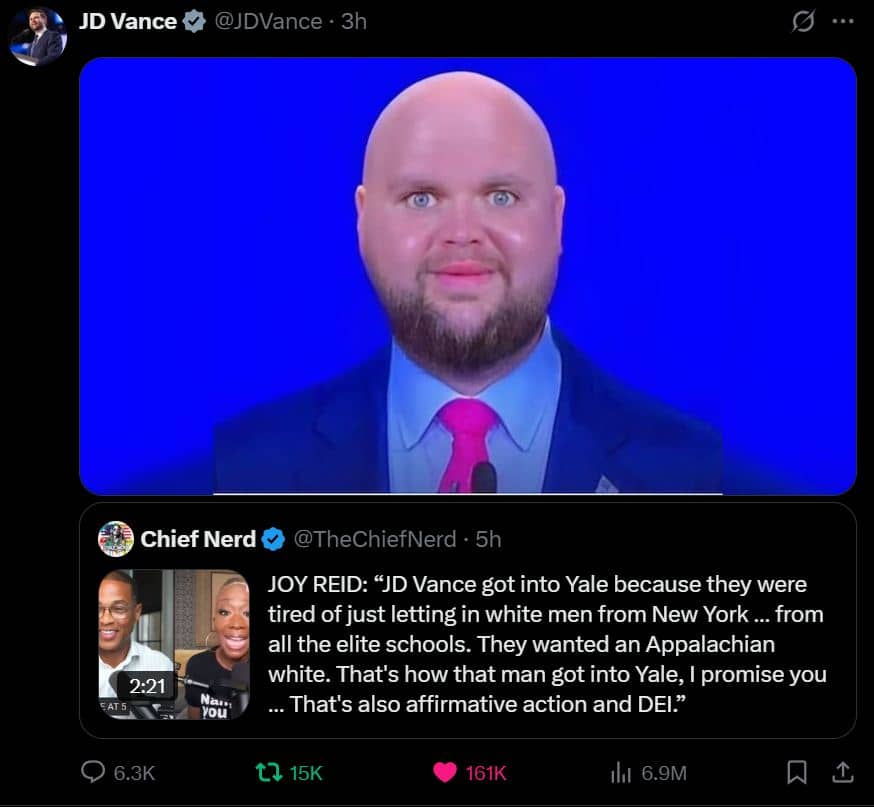This screenshot has height=807, width=874.
Task: Click the 3h post timestamp
Action: pyautogui.click(x=354, y=21)
